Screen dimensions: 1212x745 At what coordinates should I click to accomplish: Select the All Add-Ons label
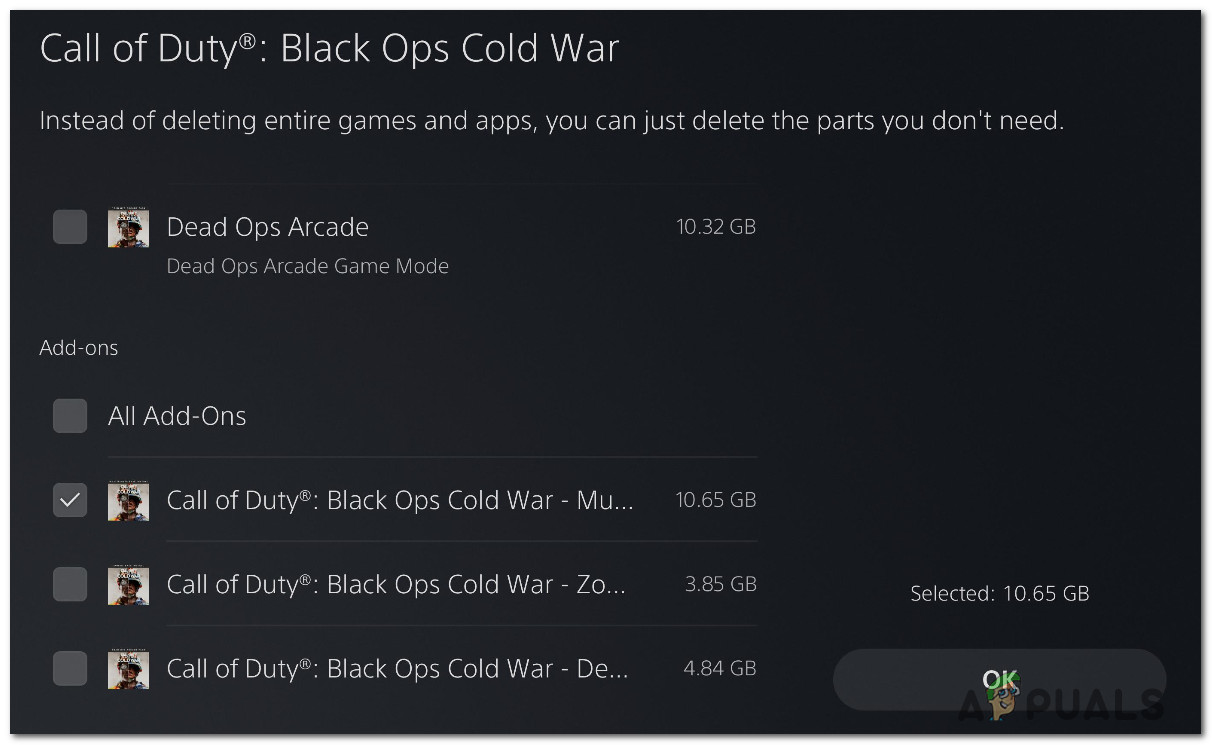pyautogui.click(x=177, y=416)
